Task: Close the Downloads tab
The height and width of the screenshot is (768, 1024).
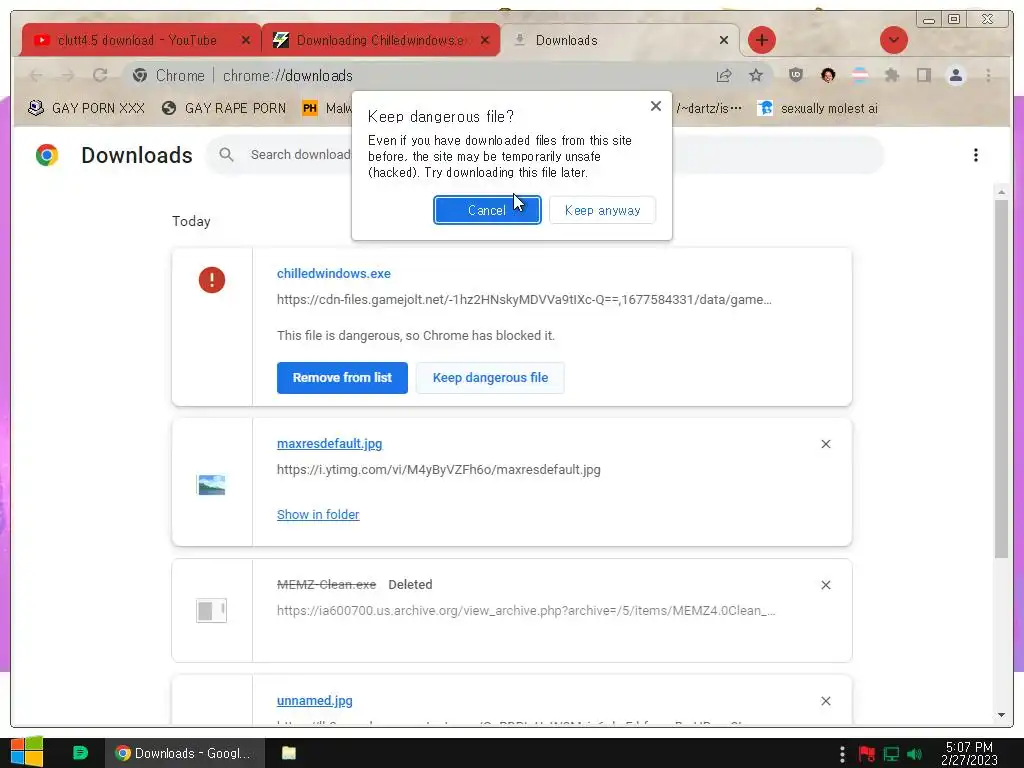Action: tap(724, 40)
